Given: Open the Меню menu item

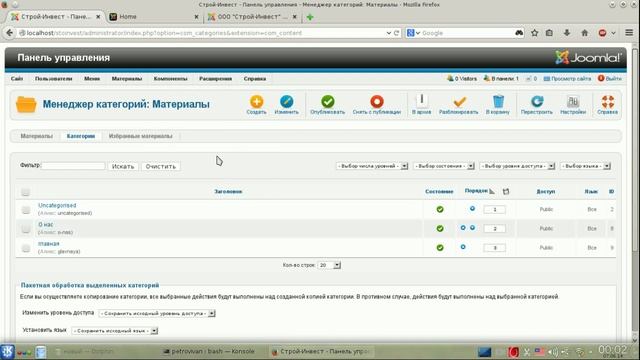Looking at the screenshot, I should click(92, 78).
